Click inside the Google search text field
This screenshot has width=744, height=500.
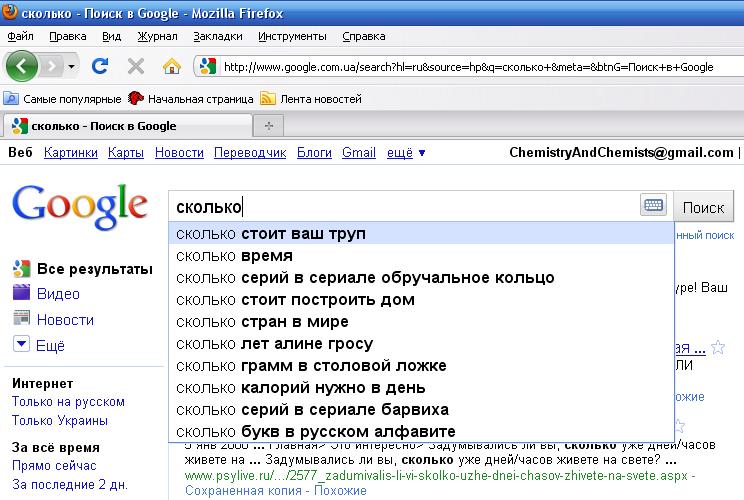(x=400, y=207)
